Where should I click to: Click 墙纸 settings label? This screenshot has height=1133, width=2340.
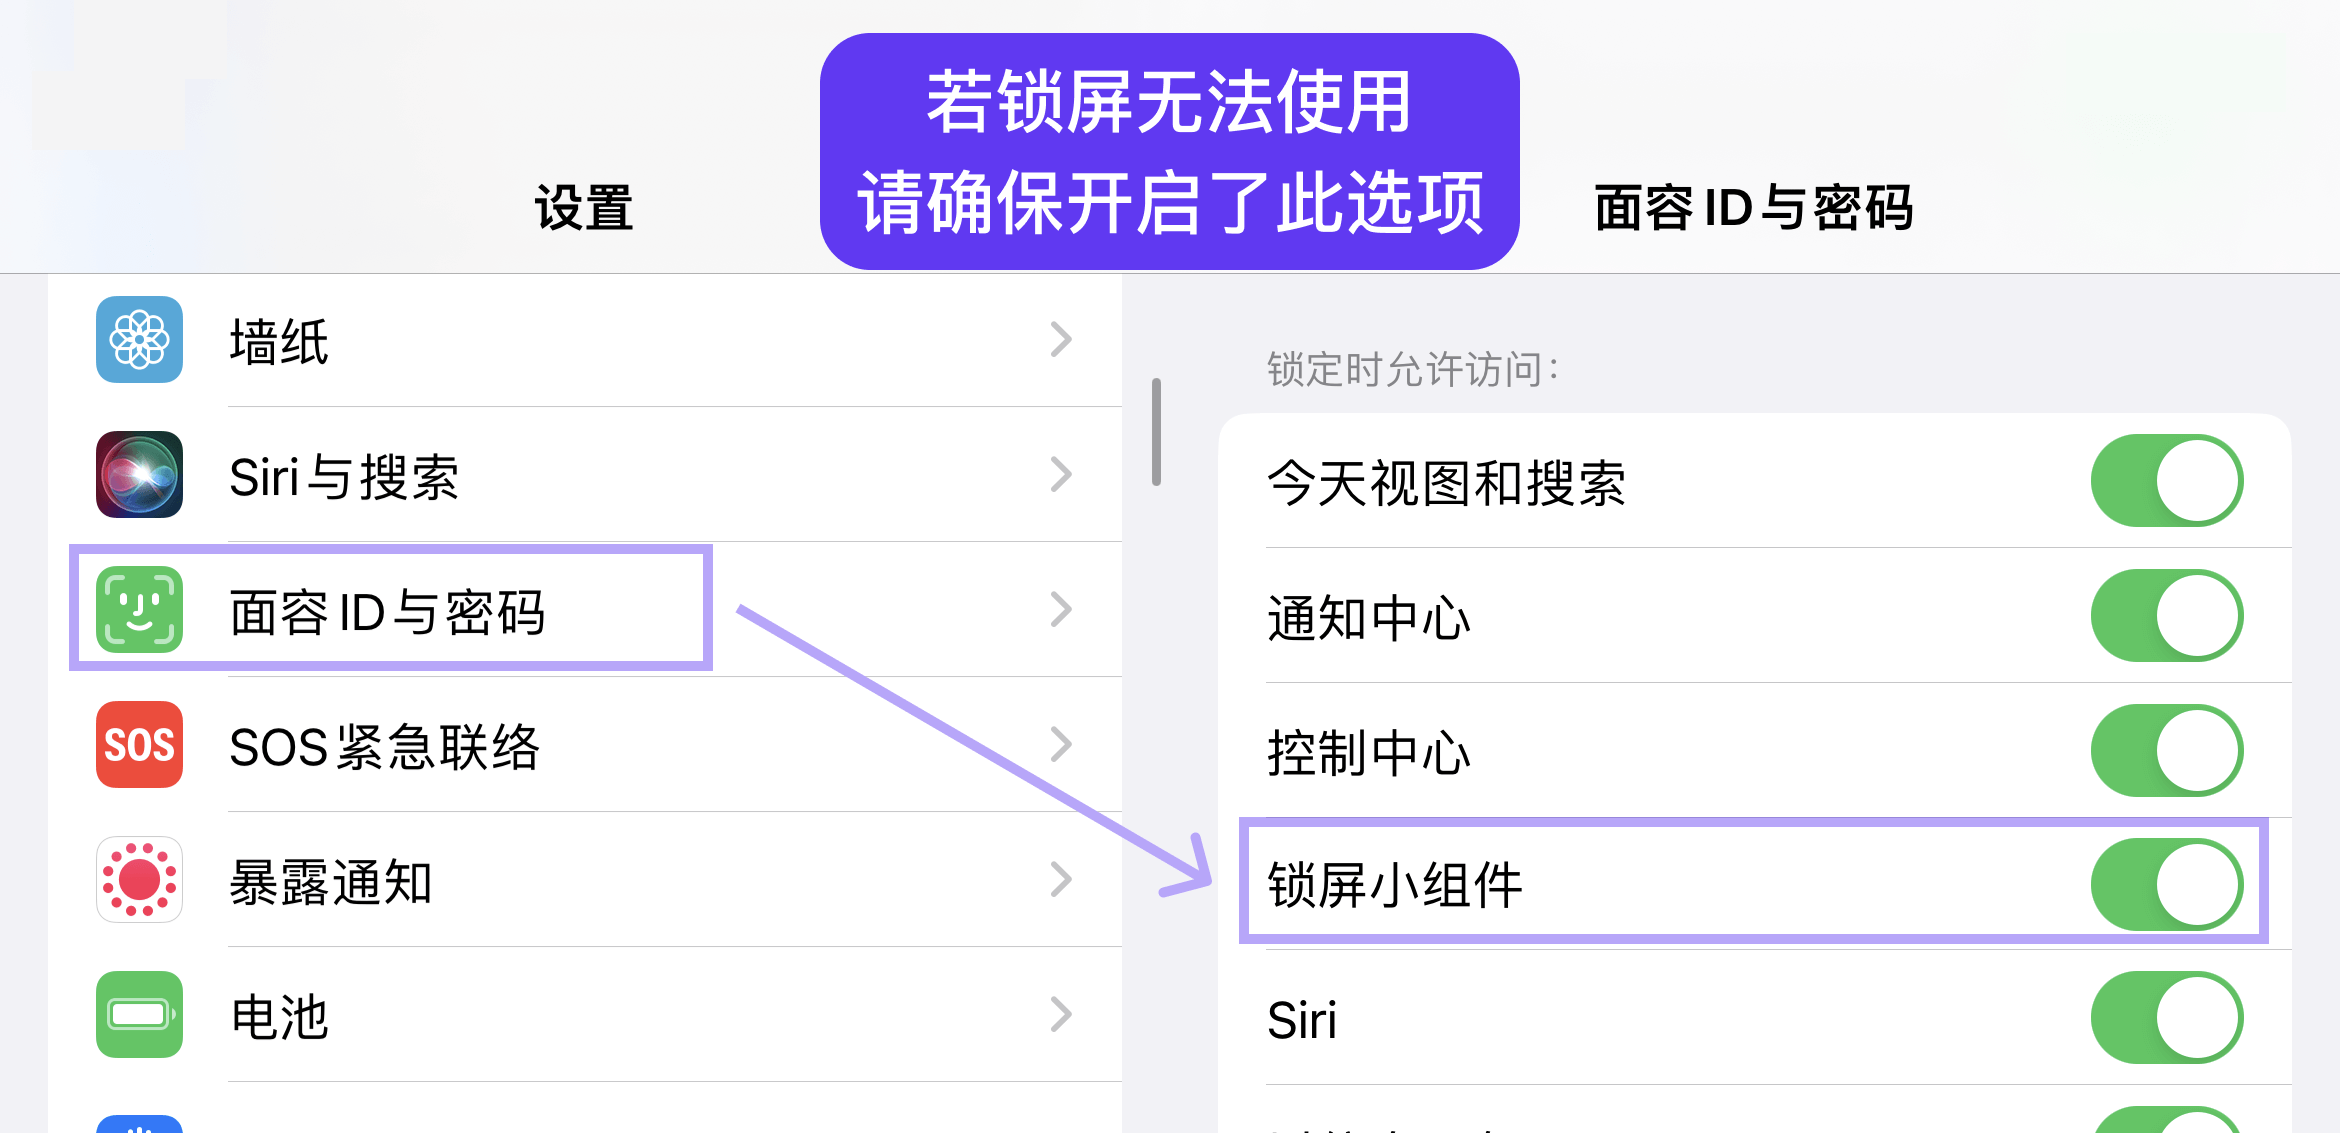(x=279, y=342)
